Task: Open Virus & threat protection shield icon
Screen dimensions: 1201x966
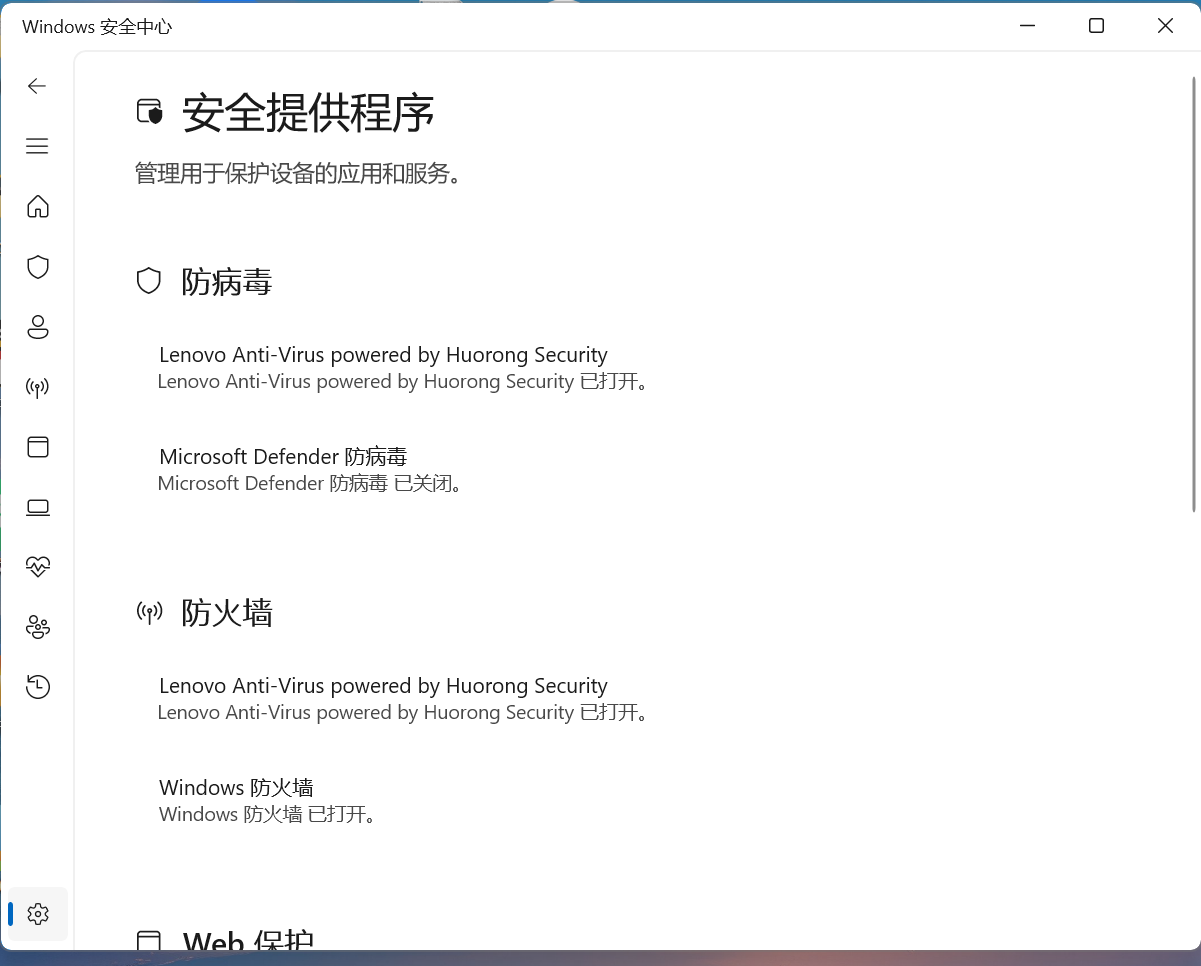Action: pyautogui.click(x=38, y=267)
